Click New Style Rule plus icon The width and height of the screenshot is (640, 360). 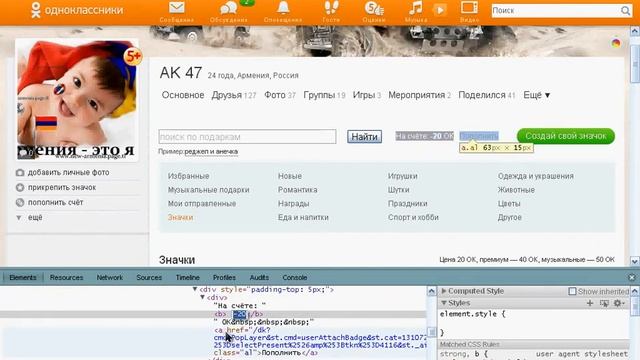[x=590, y=303]
